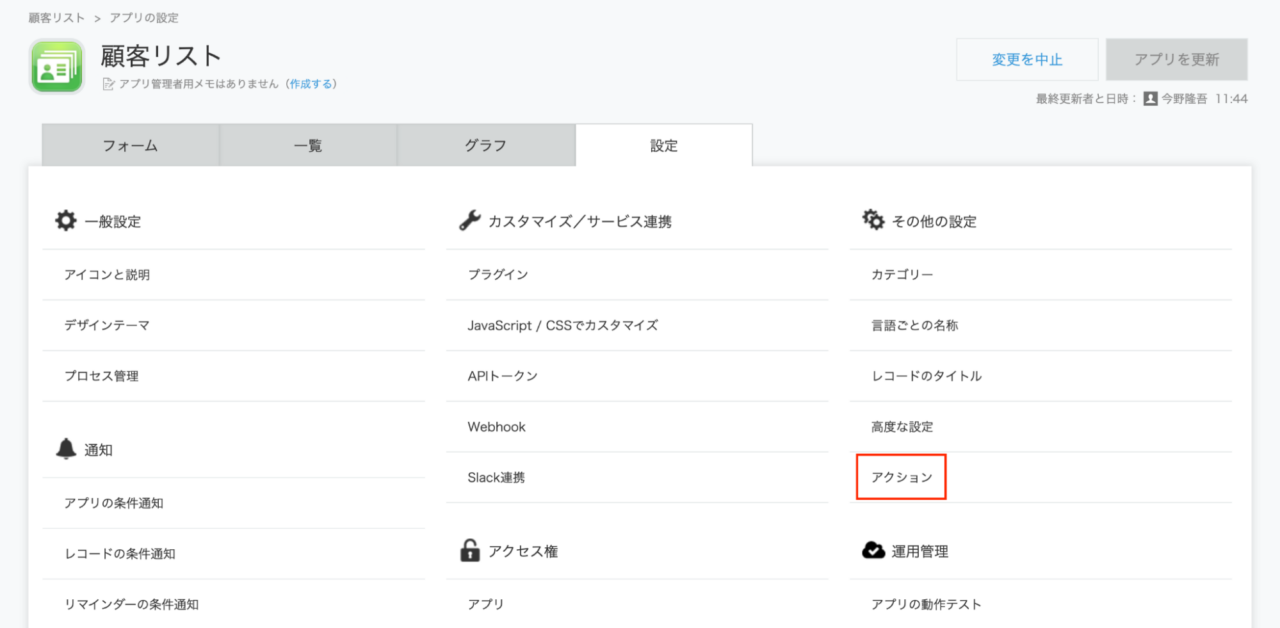The height and width of the screenshot is (628, 1280).
Task: Open the アクション settings link
Action: (x=901, y=478)
